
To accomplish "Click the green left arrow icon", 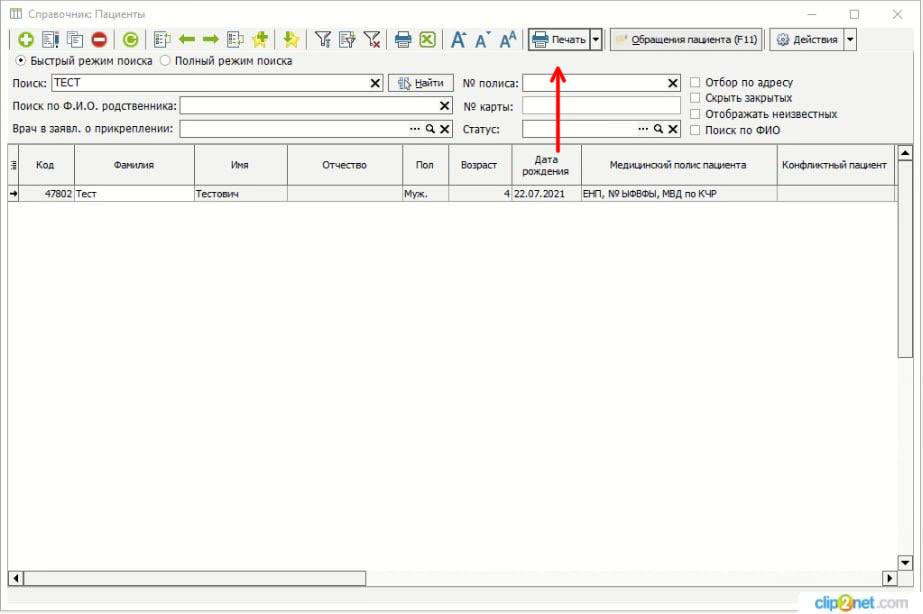I will [187, 40].
